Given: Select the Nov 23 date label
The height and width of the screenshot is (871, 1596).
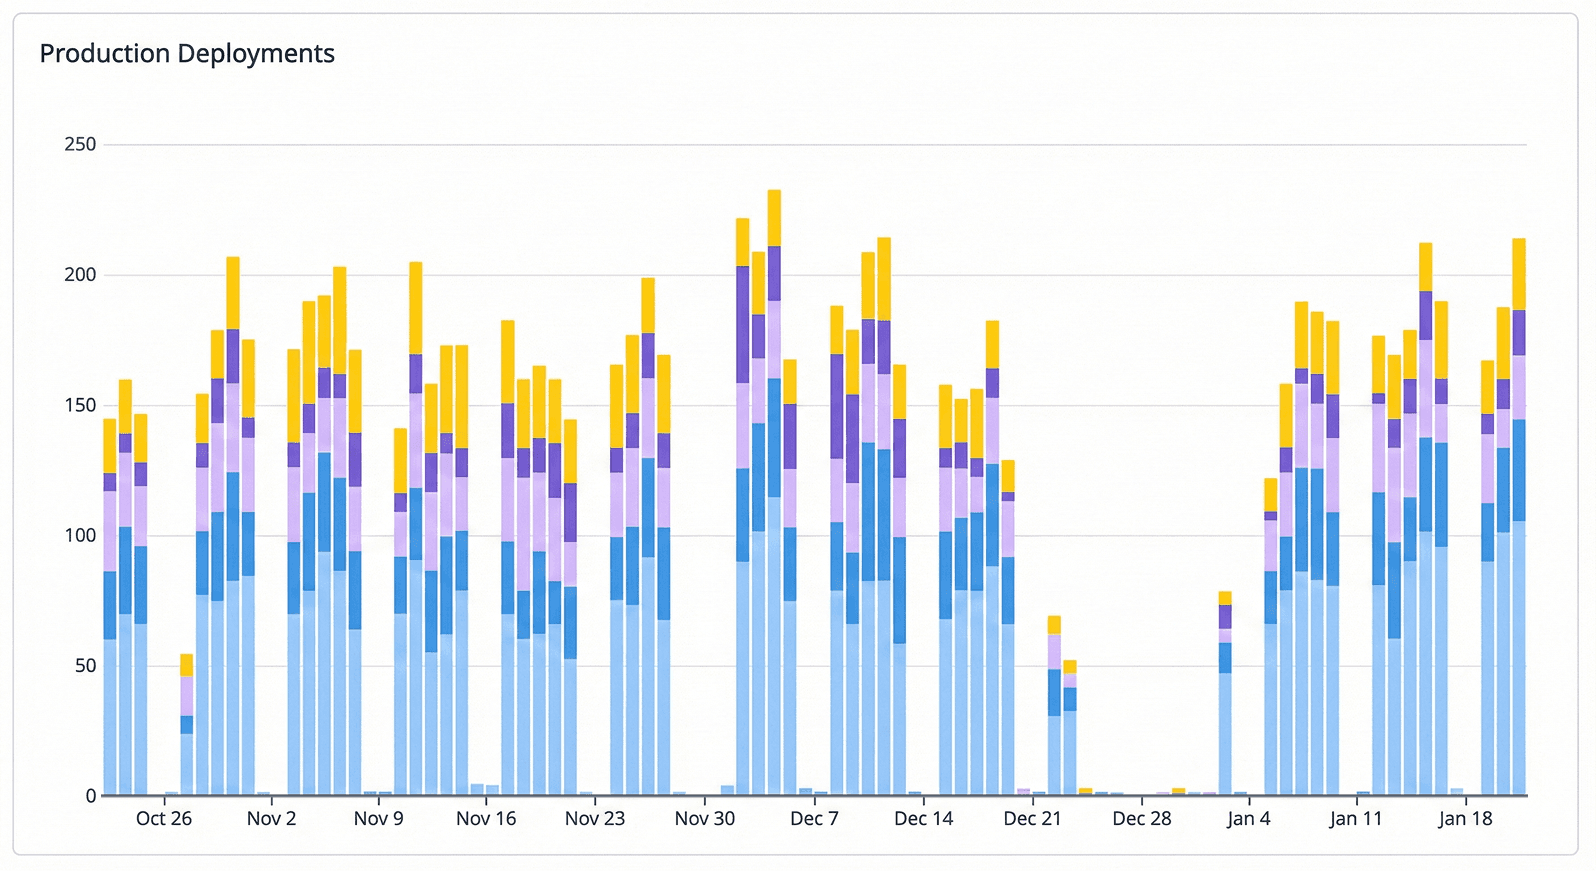Looking at the screenshot, I should tap(595, 819).
